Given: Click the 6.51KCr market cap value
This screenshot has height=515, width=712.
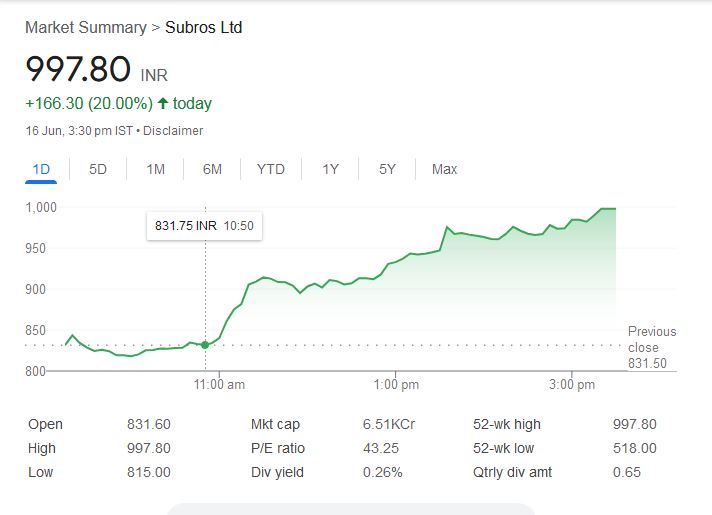Looking at the screenshot, I should 389,424.
